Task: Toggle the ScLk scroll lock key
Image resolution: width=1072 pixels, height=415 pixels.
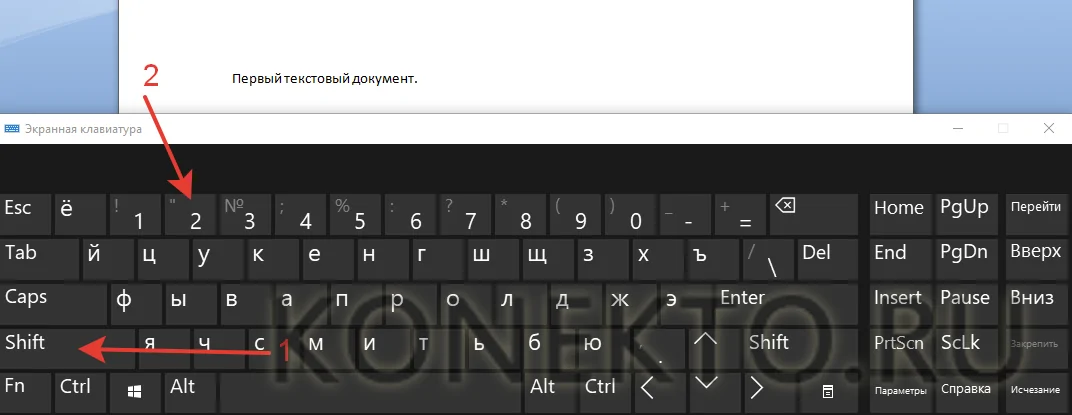Action: pos(967,349)
